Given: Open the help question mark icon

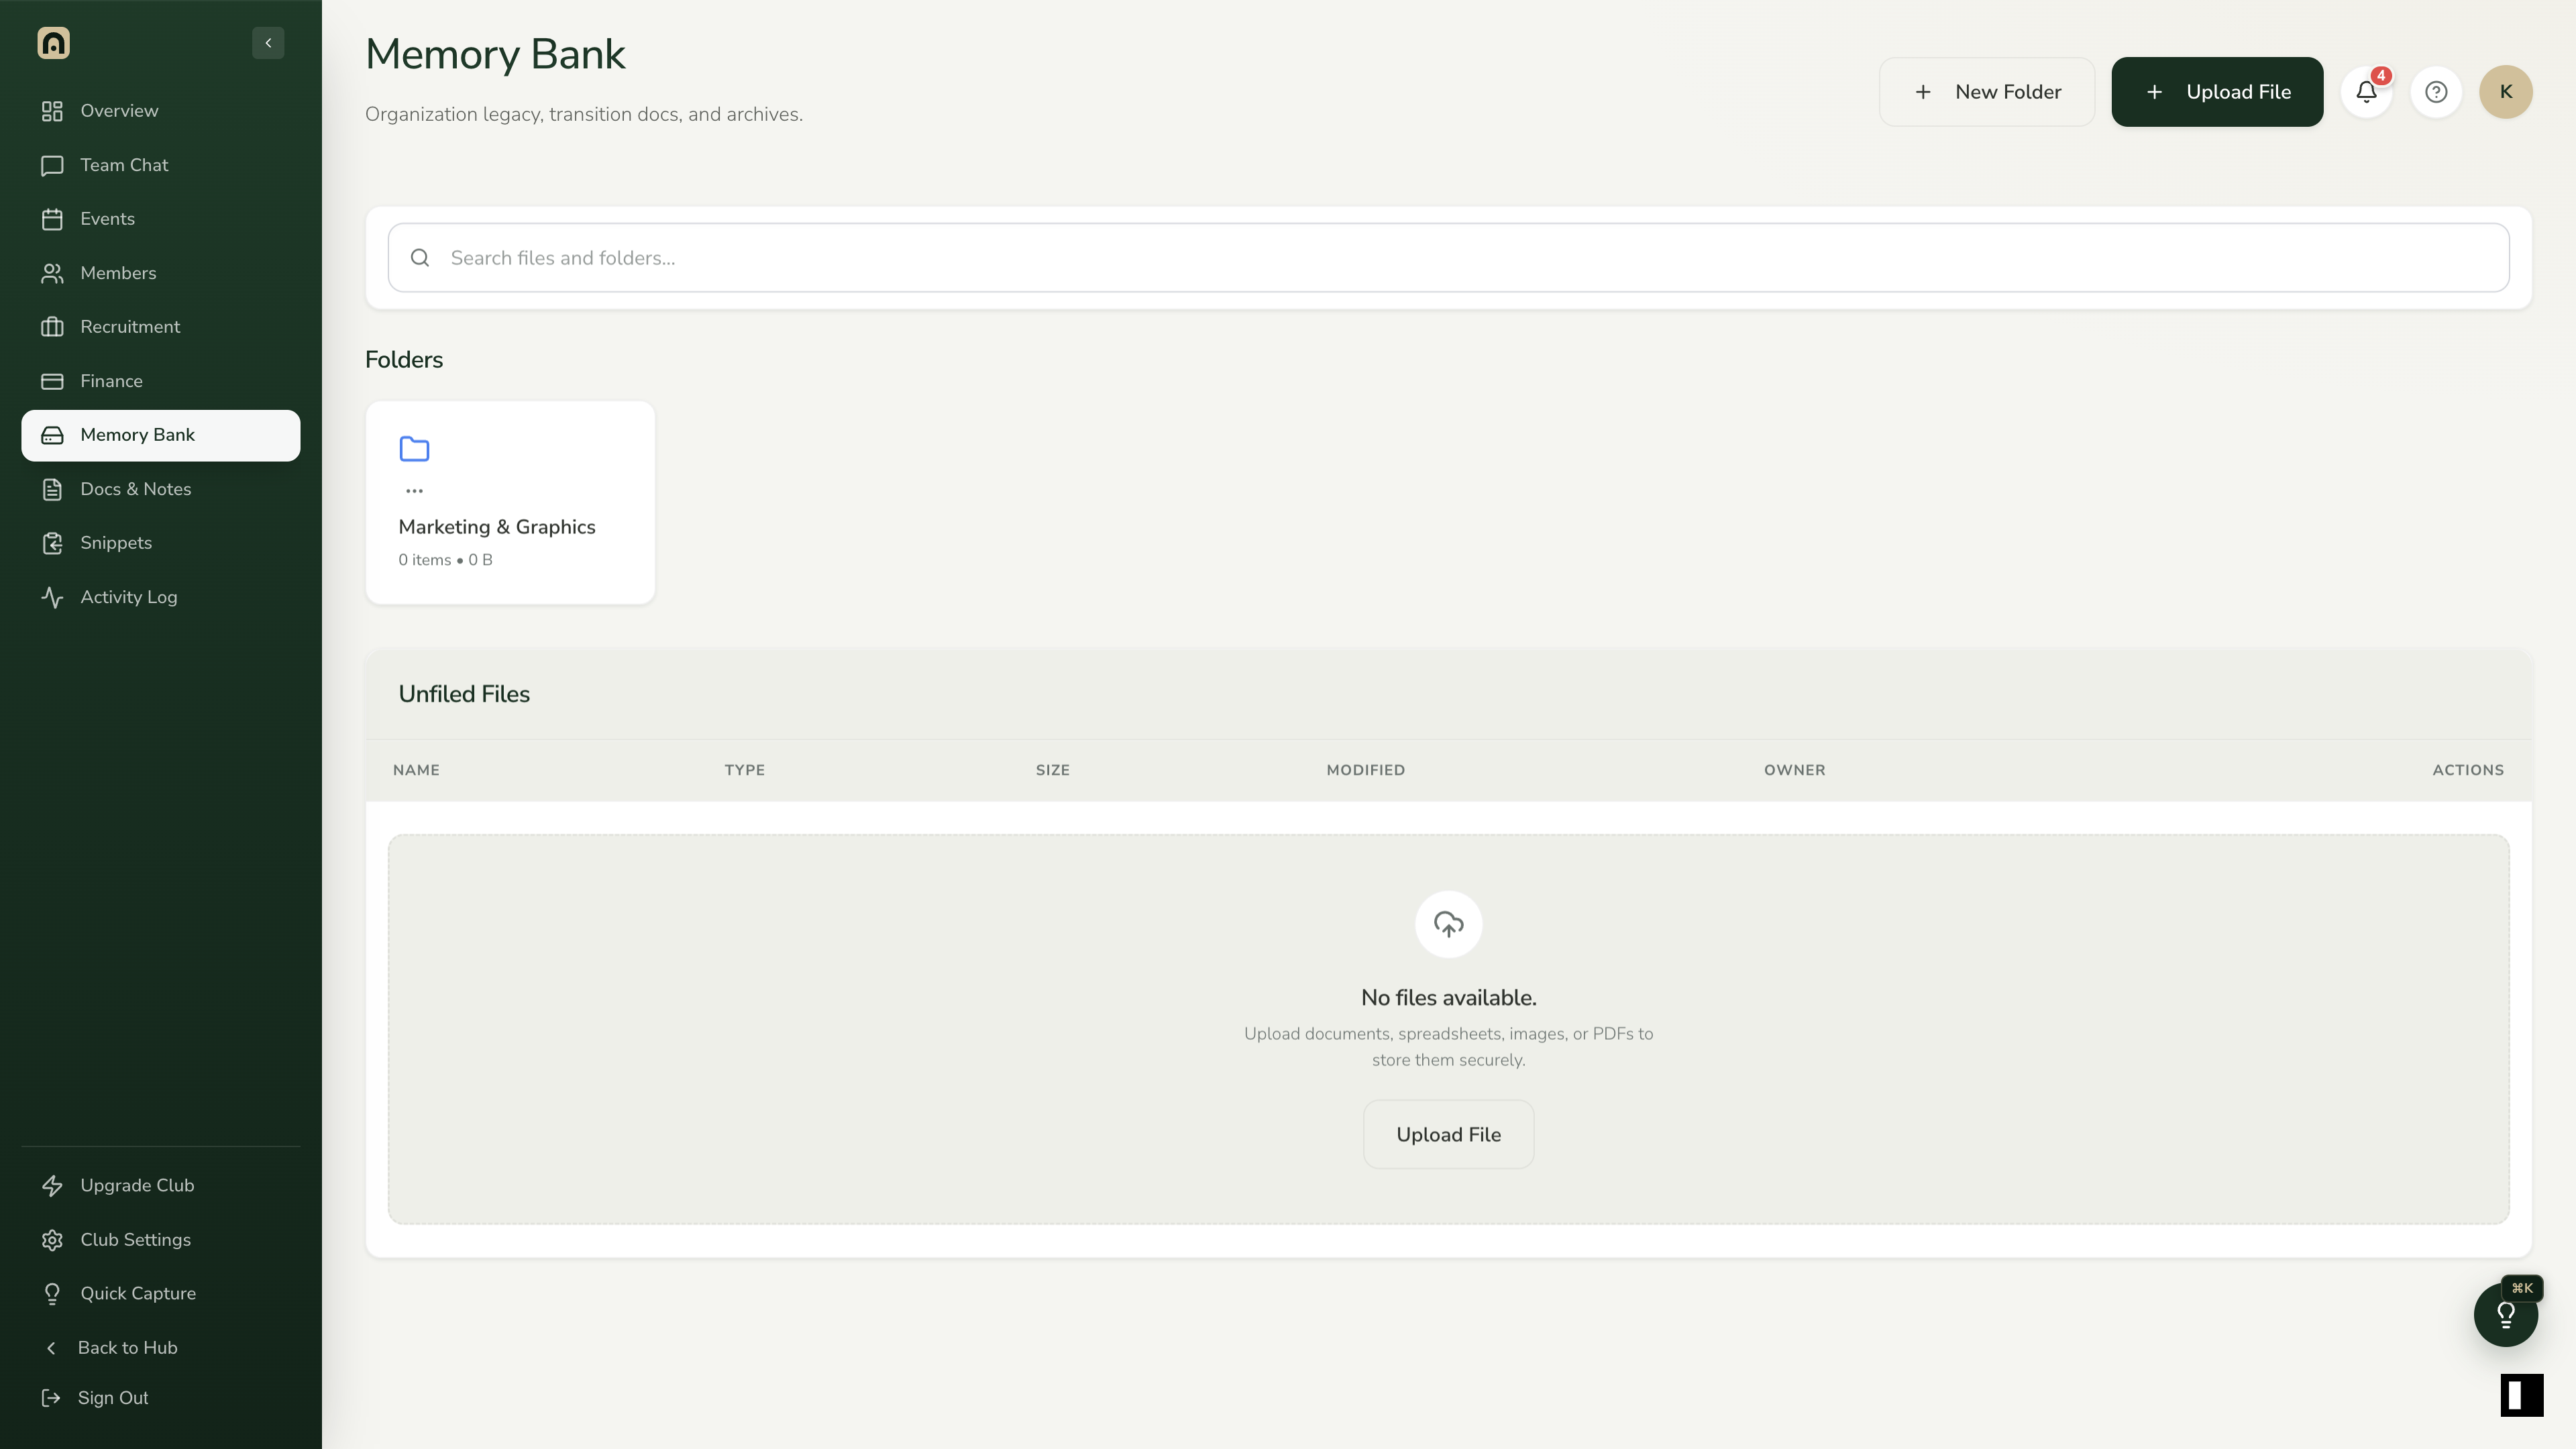Looking at the screenshot, I should pyautogui.click(x=2436, y=92).
